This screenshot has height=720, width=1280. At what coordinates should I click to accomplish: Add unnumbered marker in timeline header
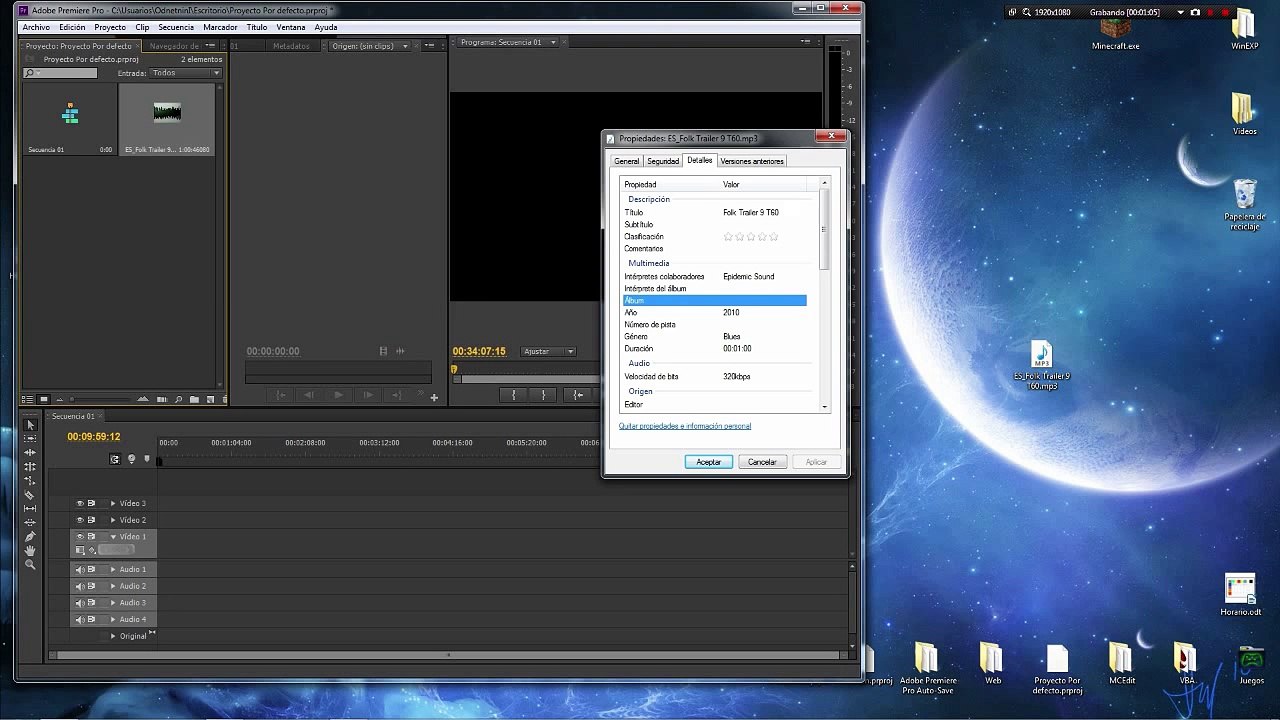coord(147,458)
